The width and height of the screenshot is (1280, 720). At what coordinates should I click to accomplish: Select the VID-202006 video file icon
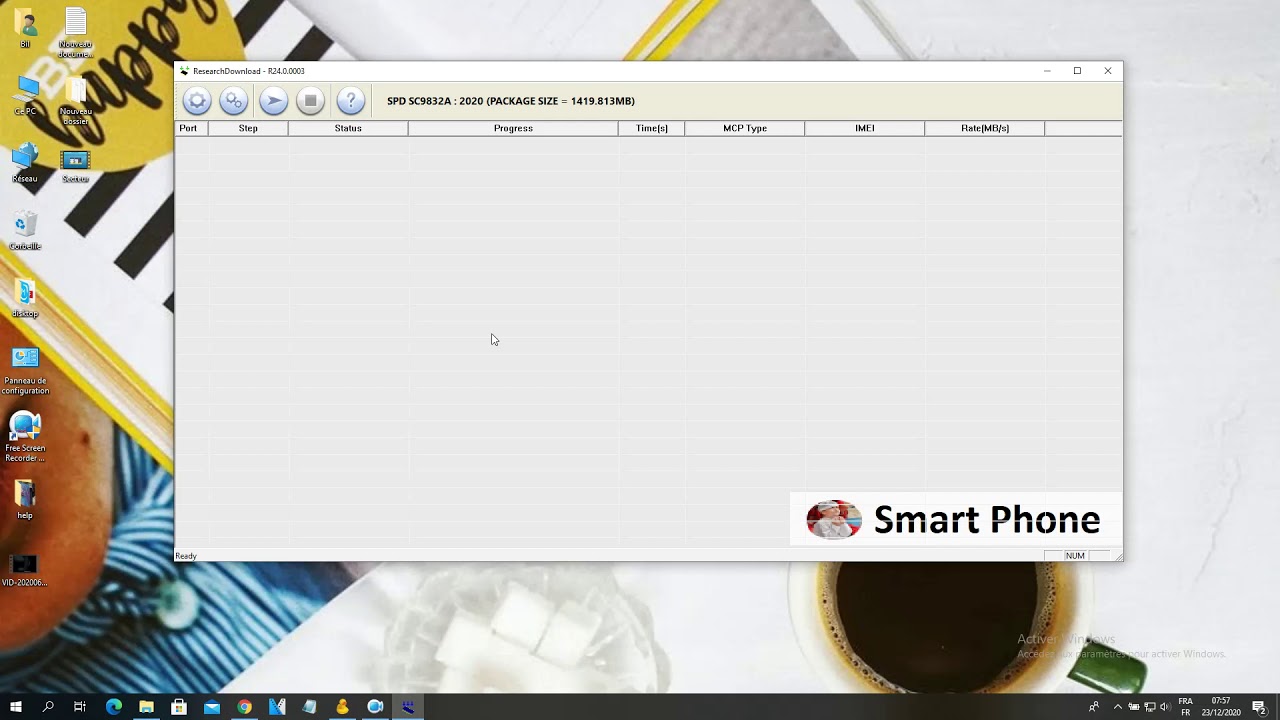click(25, 568)
